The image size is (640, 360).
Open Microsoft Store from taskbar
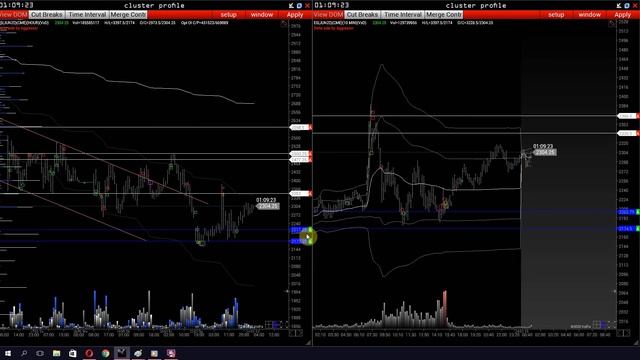73,353
